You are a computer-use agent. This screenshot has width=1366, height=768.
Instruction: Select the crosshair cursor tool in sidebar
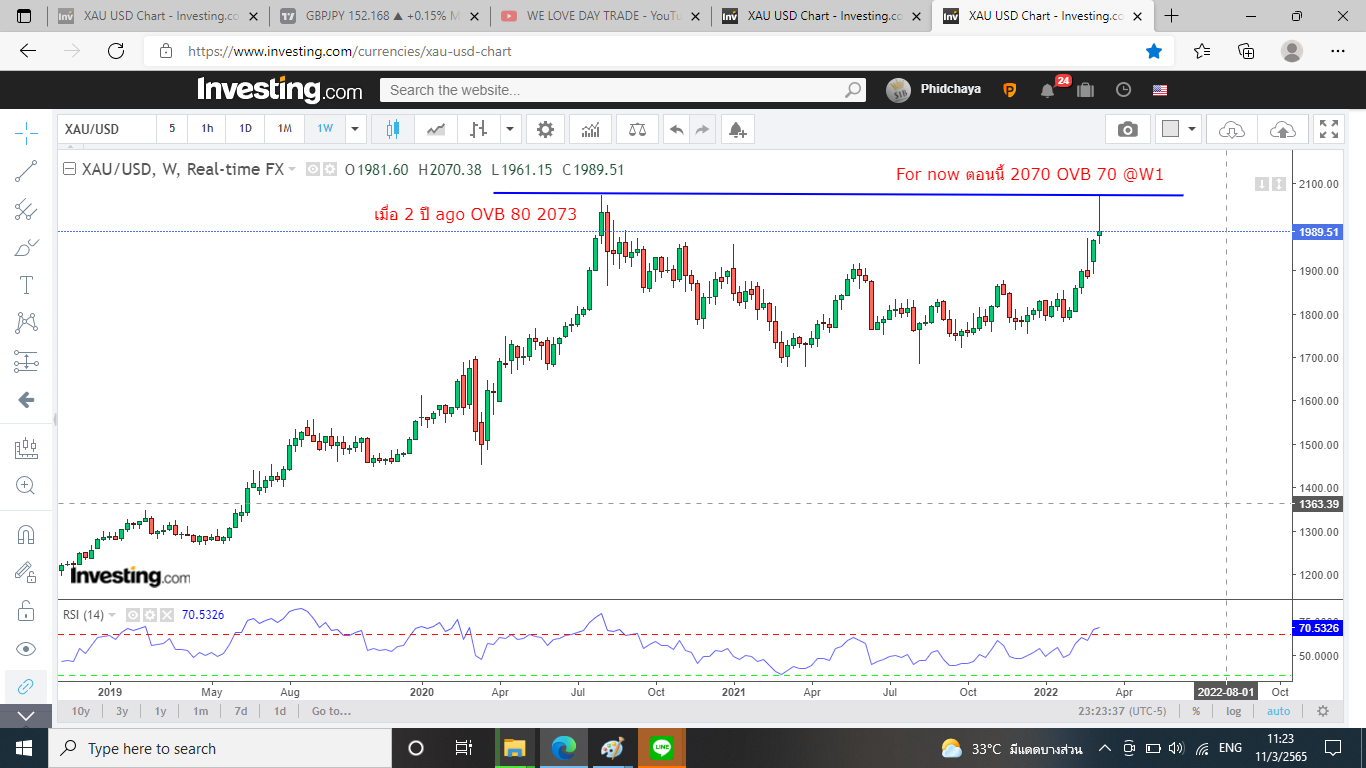[x=26, y=132]
